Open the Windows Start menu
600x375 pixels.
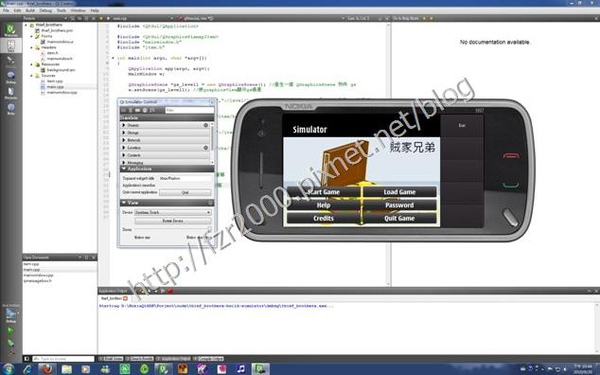8,369
